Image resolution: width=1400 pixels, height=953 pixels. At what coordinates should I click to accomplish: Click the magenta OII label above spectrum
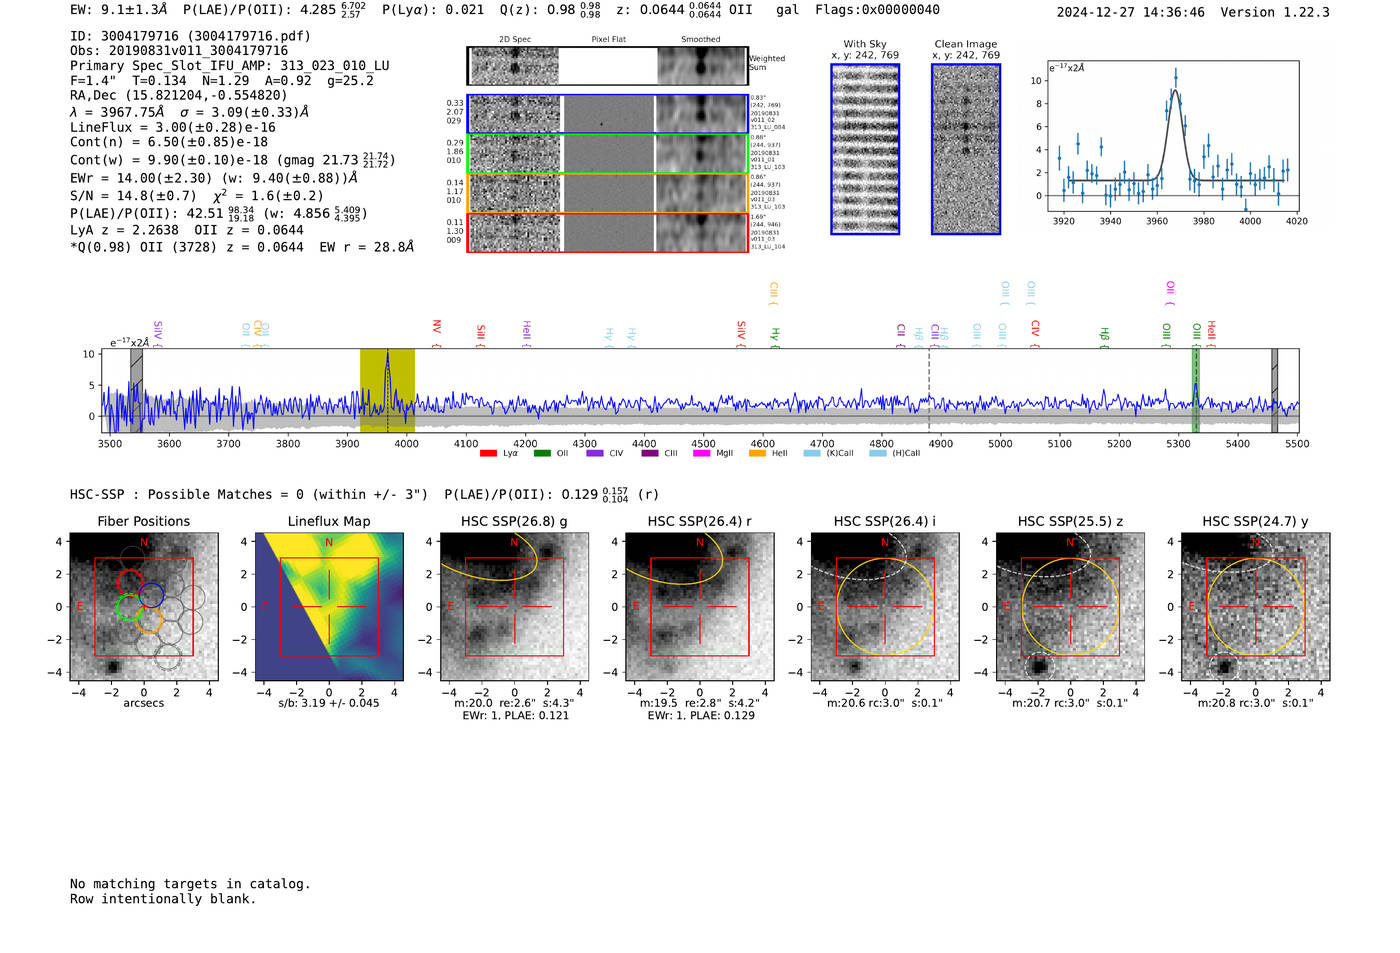point(1170,293)
